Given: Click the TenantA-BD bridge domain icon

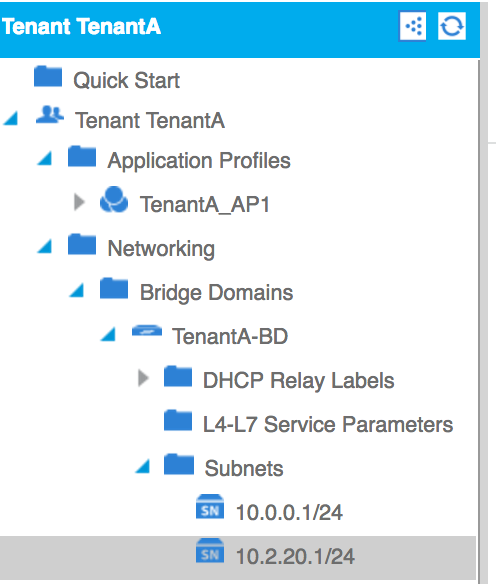Looking at the screenshot, I should [x=147, y=330].
